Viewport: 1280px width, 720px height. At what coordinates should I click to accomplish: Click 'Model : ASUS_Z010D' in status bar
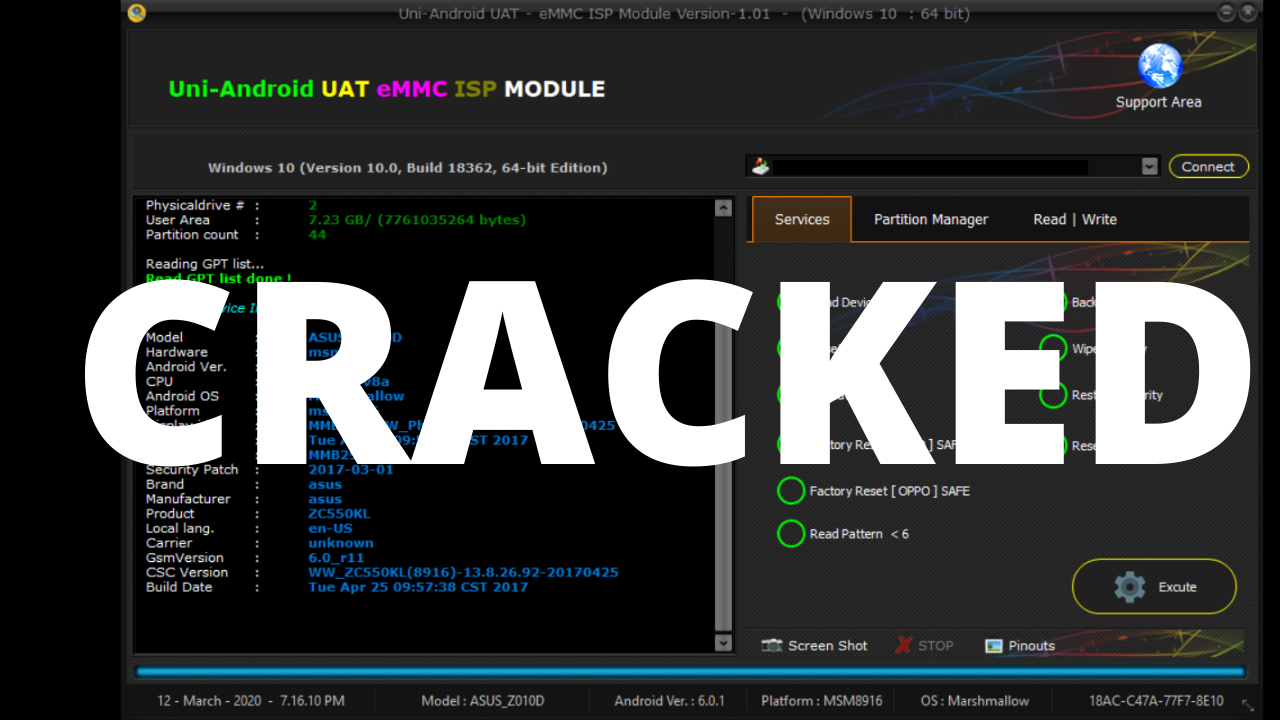click(x=483, y=701)
